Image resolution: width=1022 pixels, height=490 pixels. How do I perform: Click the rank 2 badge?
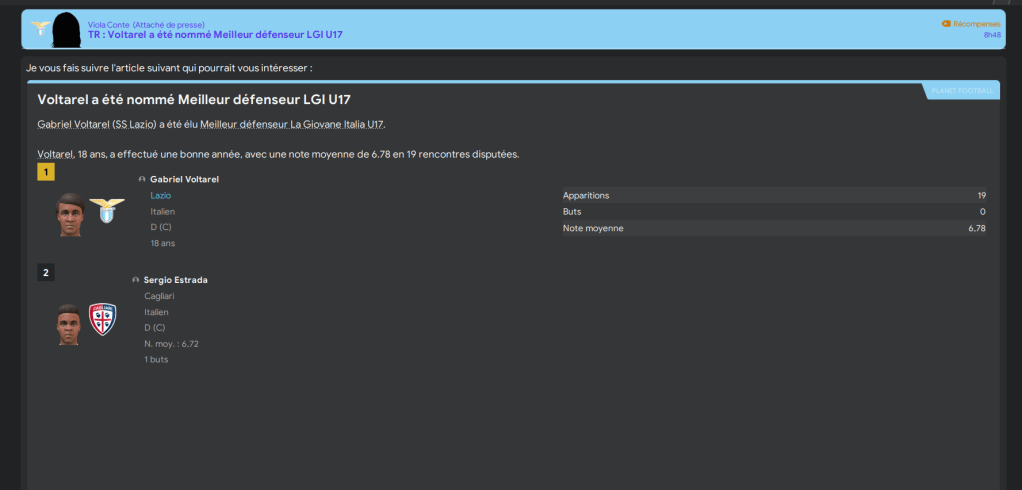[46, 272]
